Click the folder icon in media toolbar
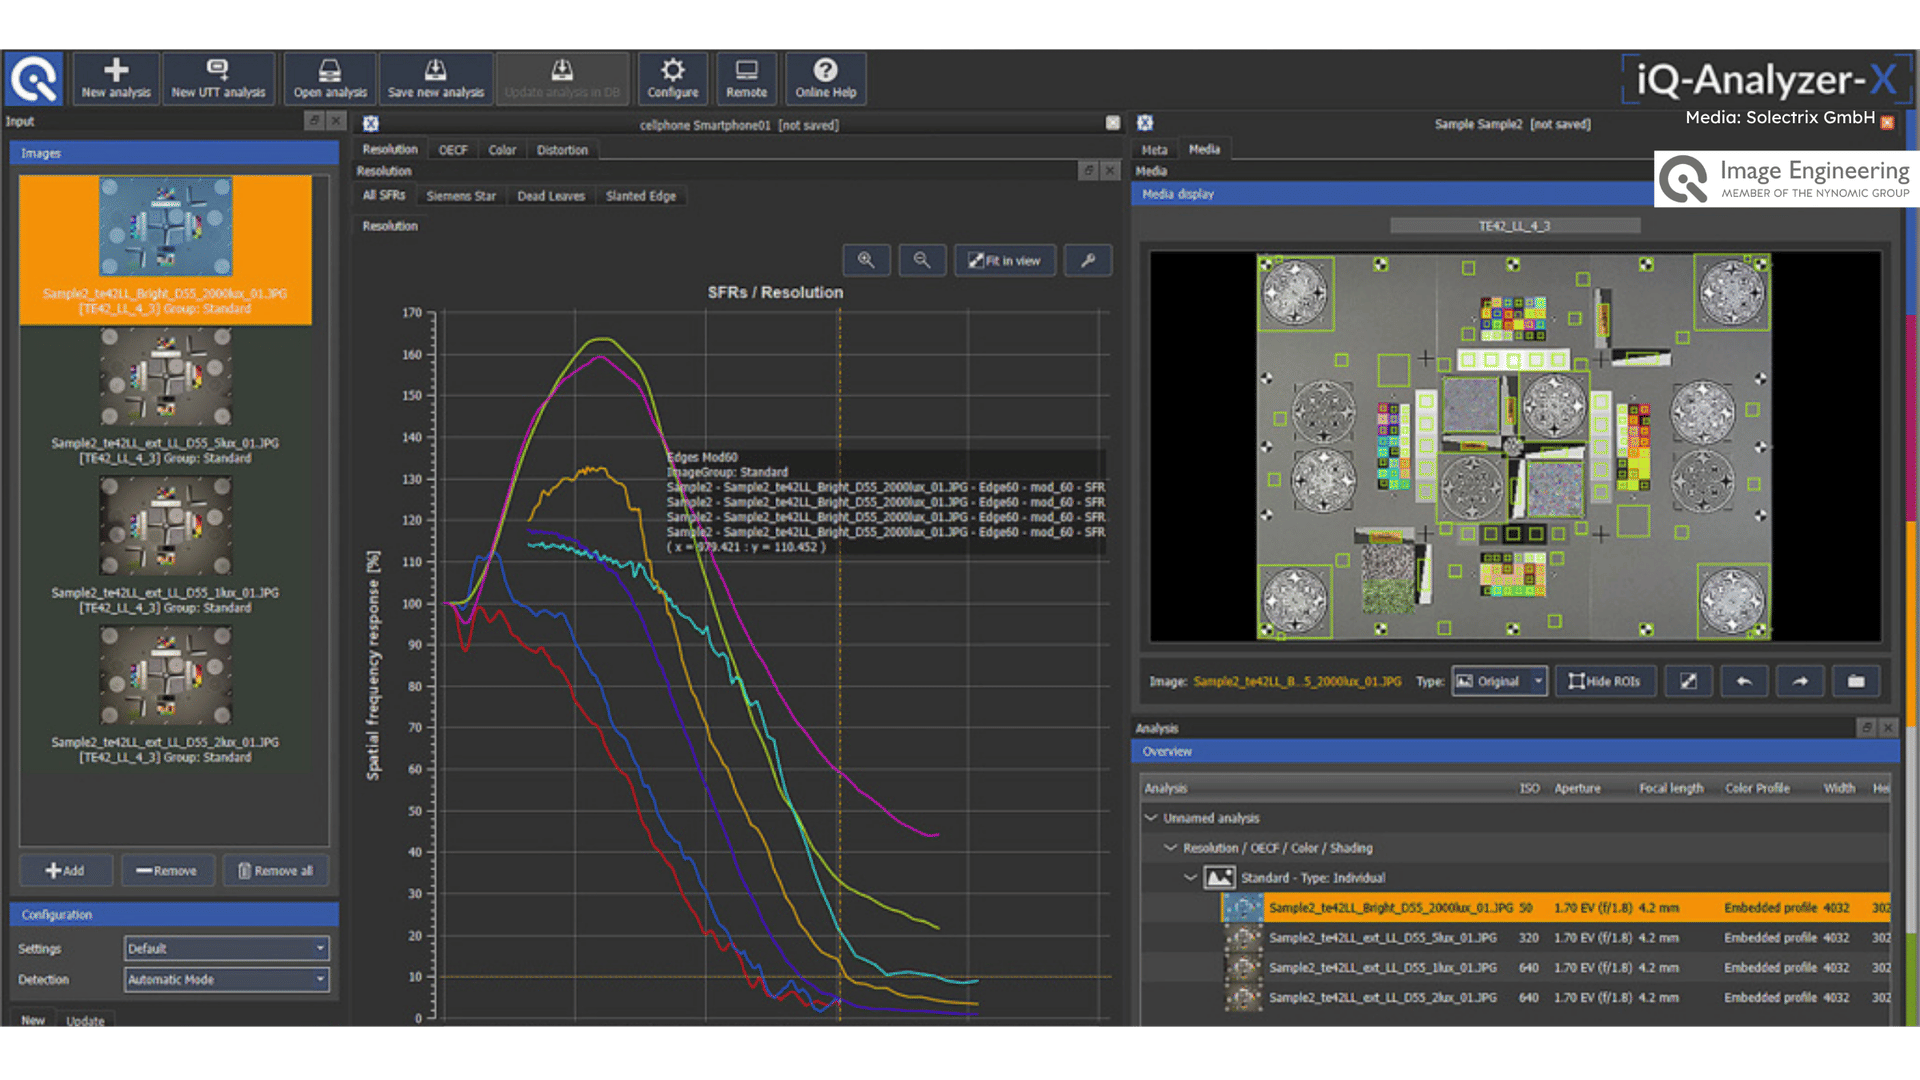 (1856, 681)
